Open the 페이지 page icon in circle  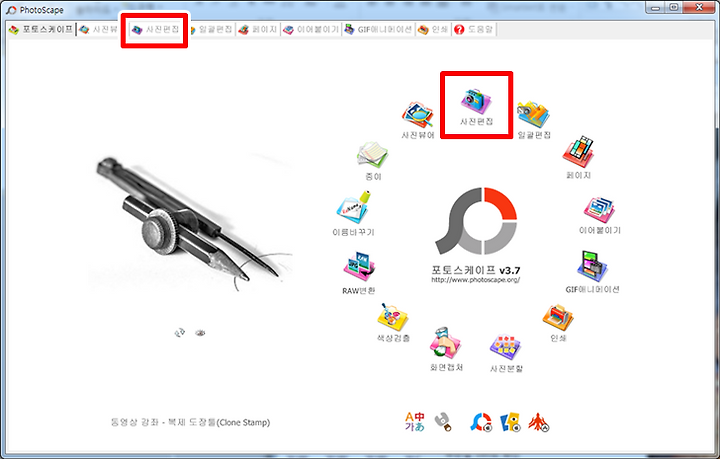[x=578, y=157]
